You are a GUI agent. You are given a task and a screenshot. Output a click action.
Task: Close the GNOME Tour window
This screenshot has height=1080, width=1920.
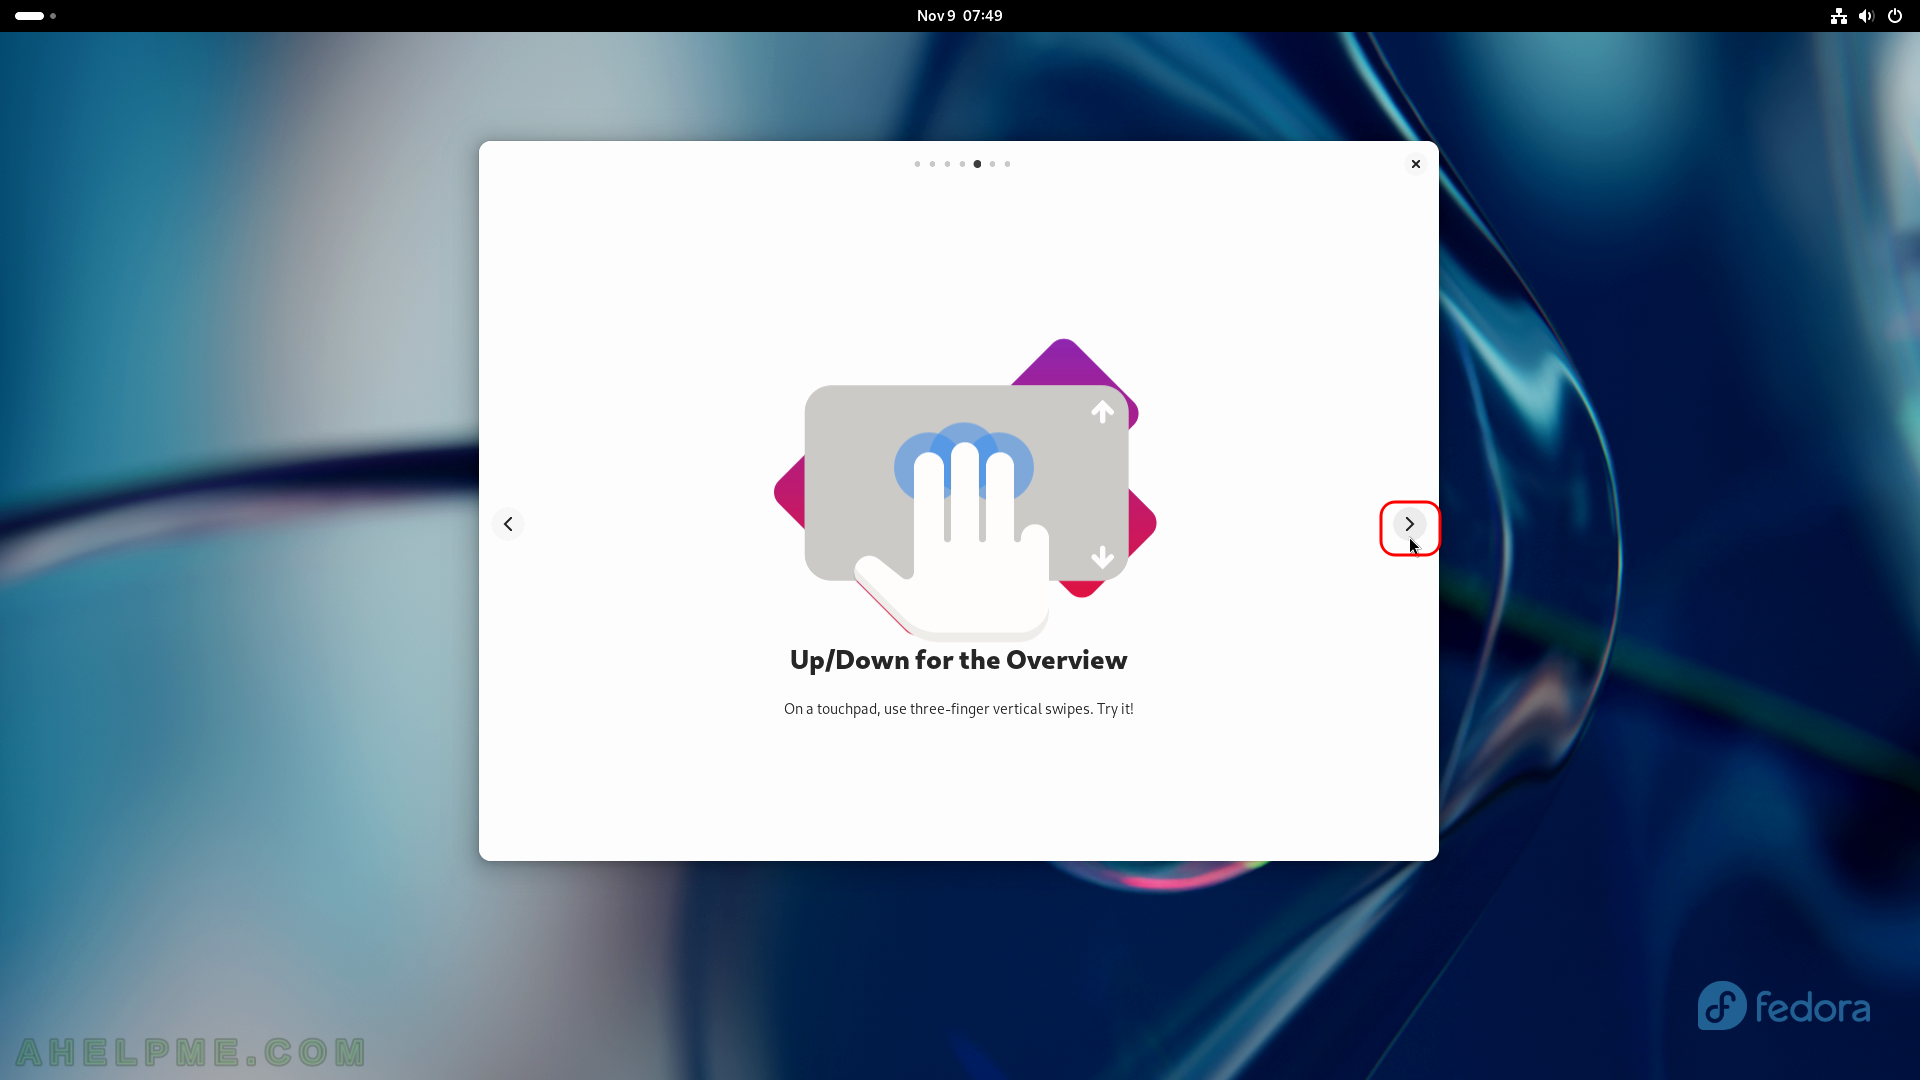(x=1415, y=164)
